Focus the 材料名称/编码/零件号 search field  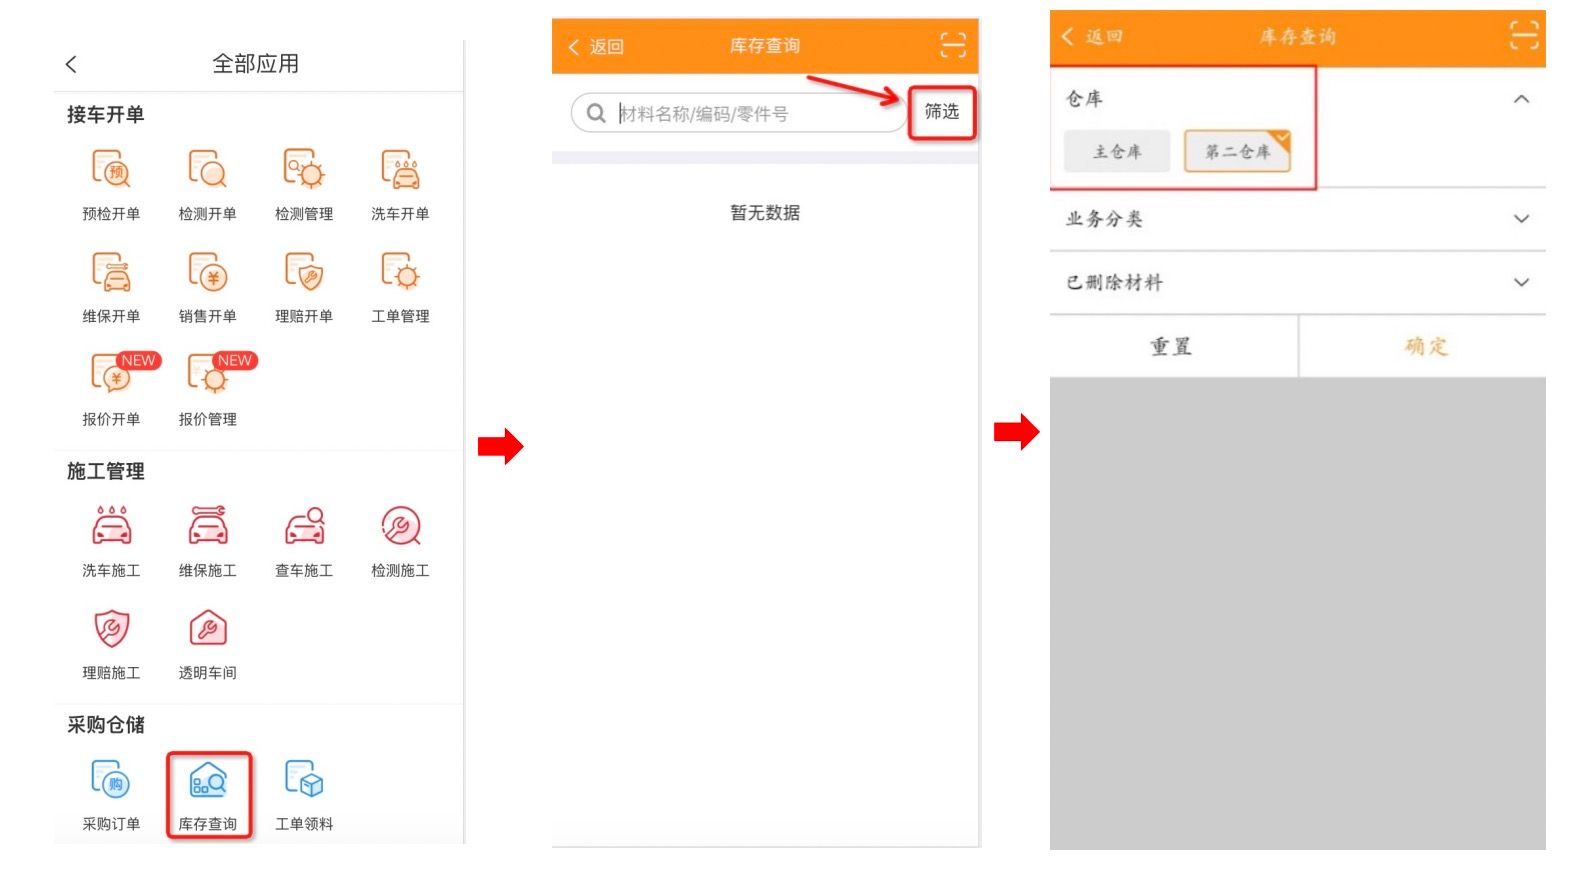point(738,113)
